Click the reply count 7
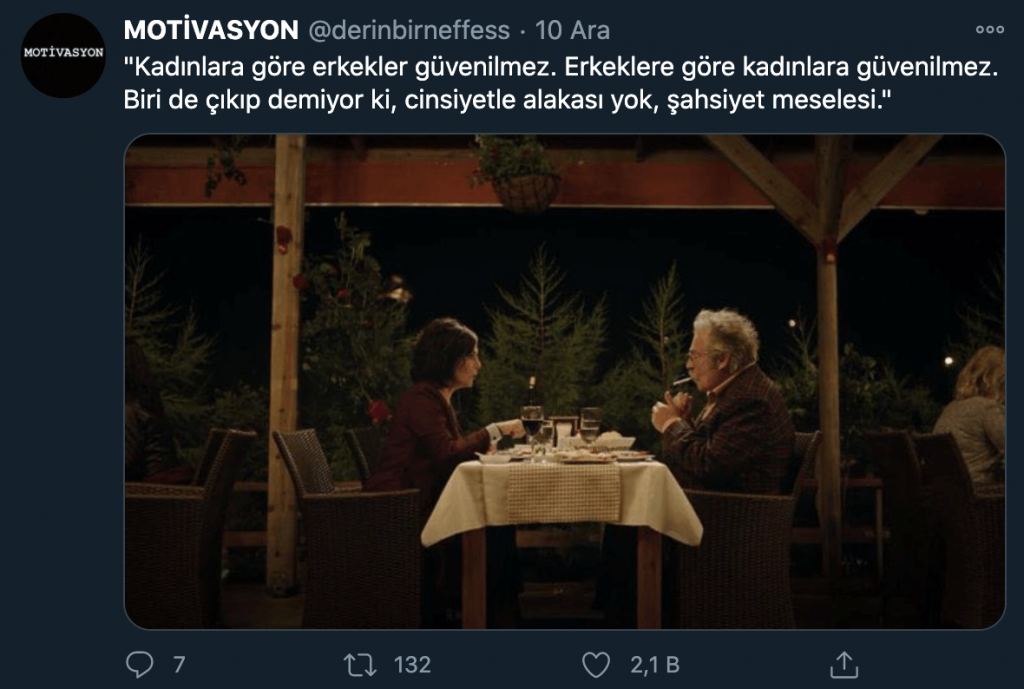 coord(179,665)
